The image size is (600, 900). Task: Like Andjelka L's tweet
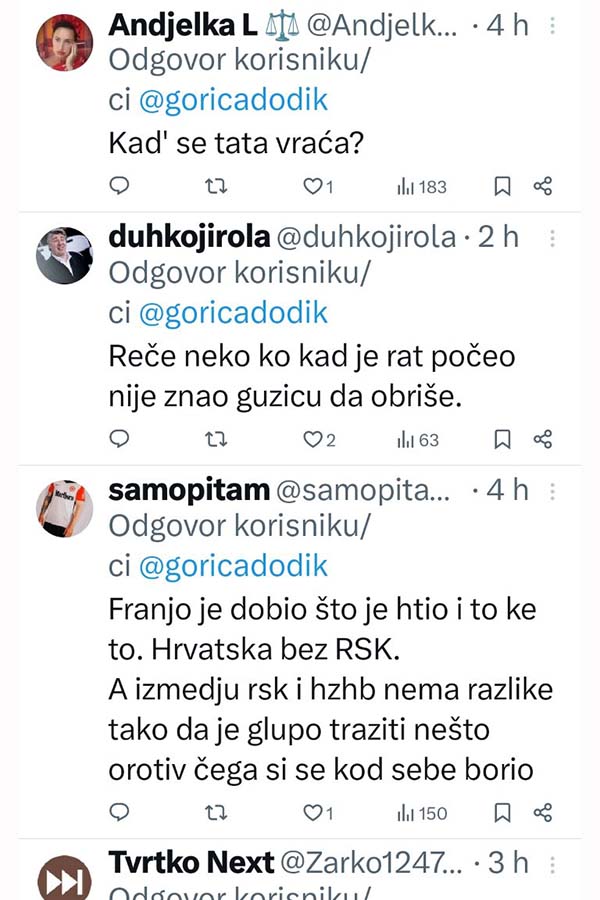(x=311, y=186)
